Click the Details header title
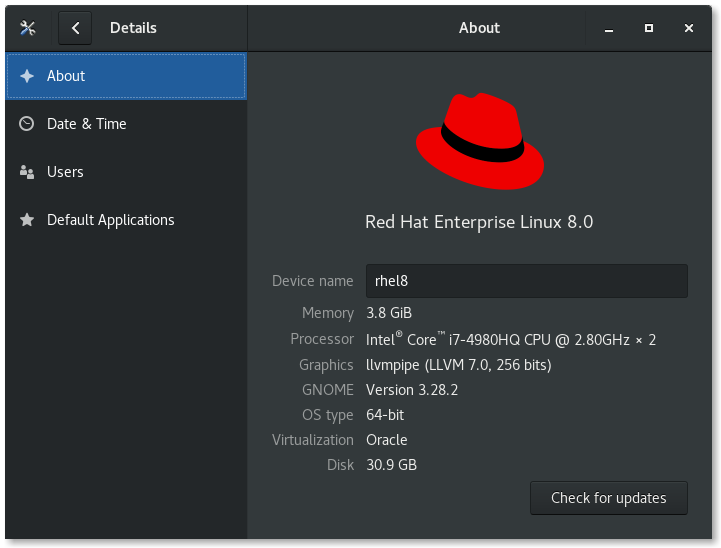Viewport: 721px width, 548px height. pyautogui.click(x=133, y=28)
